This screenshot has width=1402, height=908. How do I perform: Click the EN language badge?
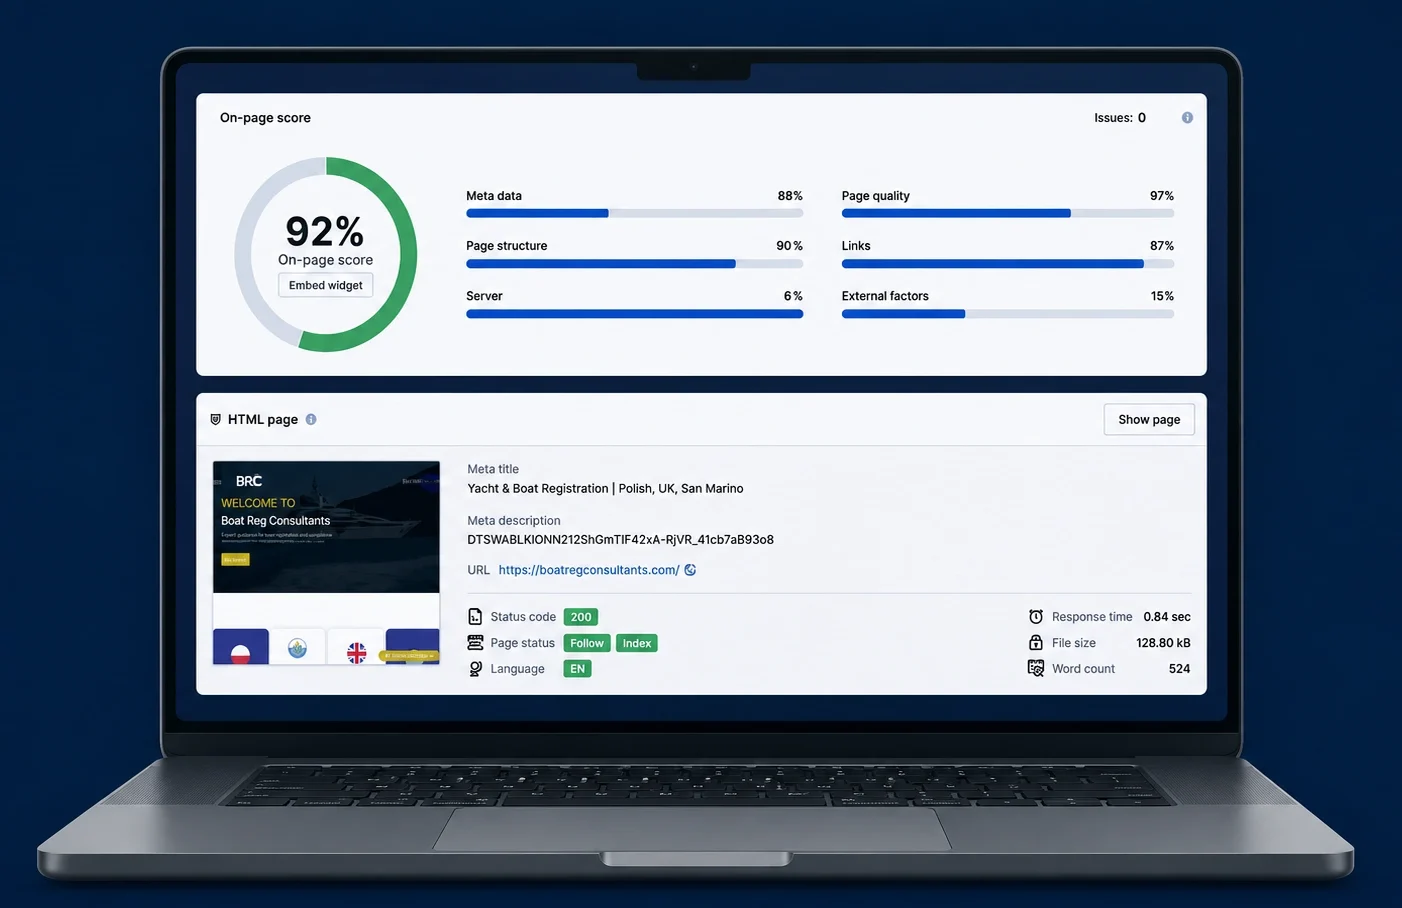(x=578, y=669)
